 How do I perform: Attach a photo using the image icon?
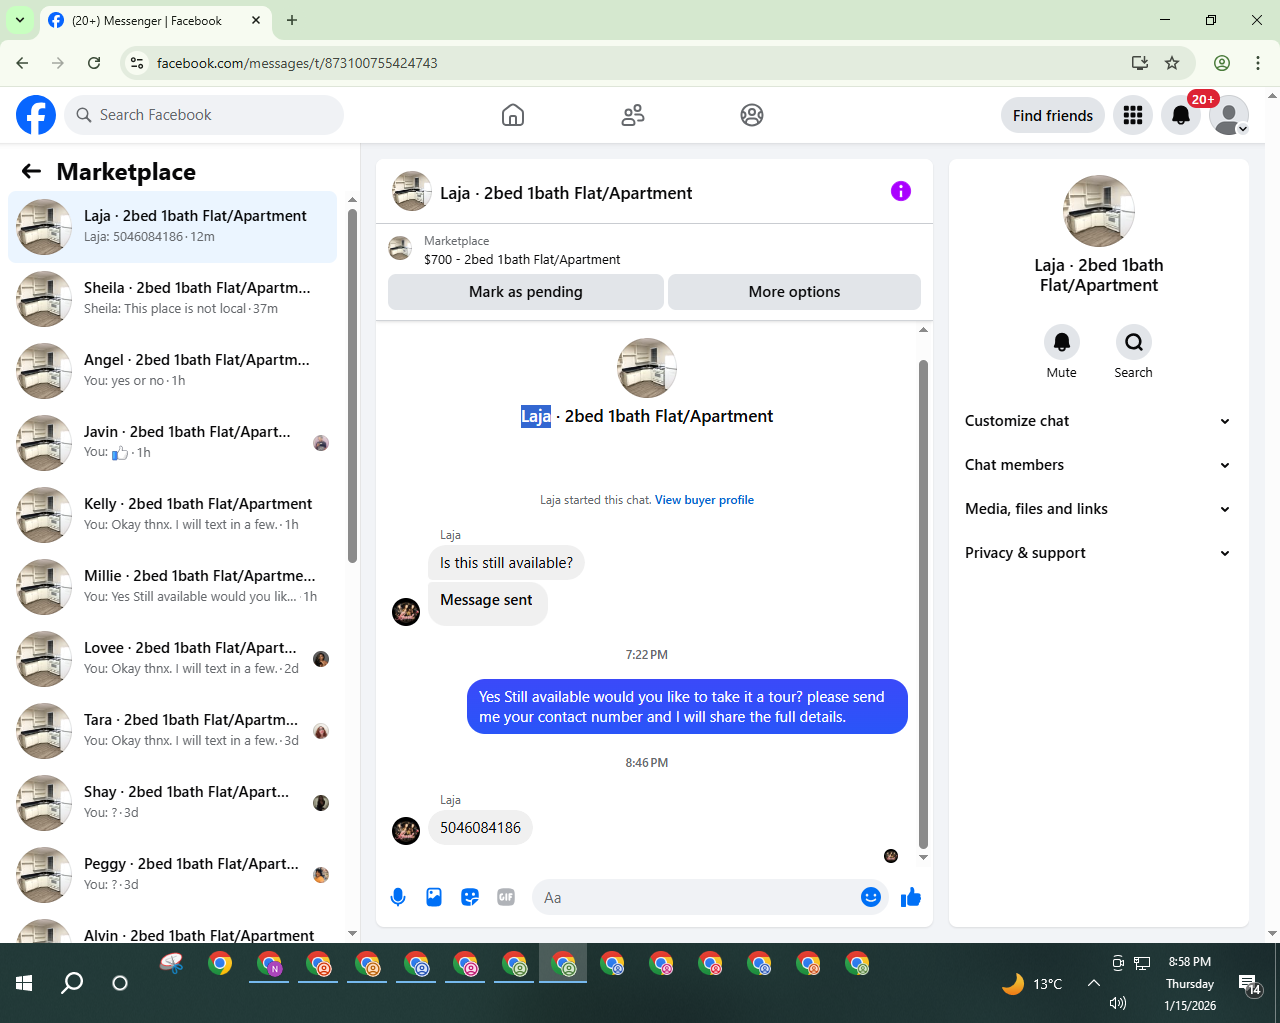pos(434,897)
